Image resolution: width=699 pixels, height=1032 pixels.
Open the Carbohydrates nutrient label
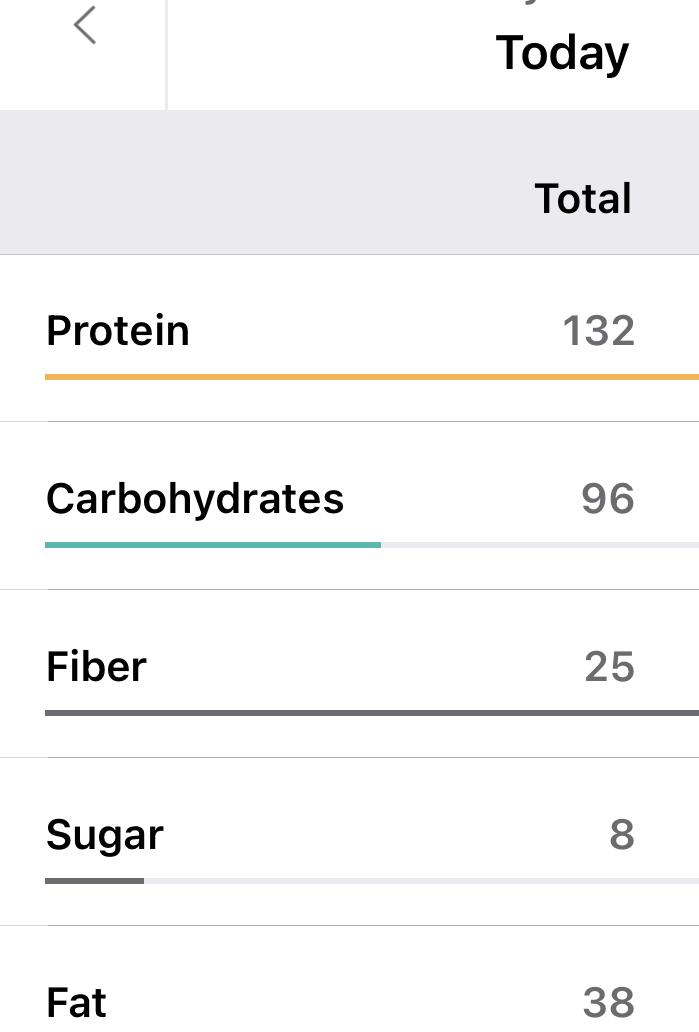[195, 499]
